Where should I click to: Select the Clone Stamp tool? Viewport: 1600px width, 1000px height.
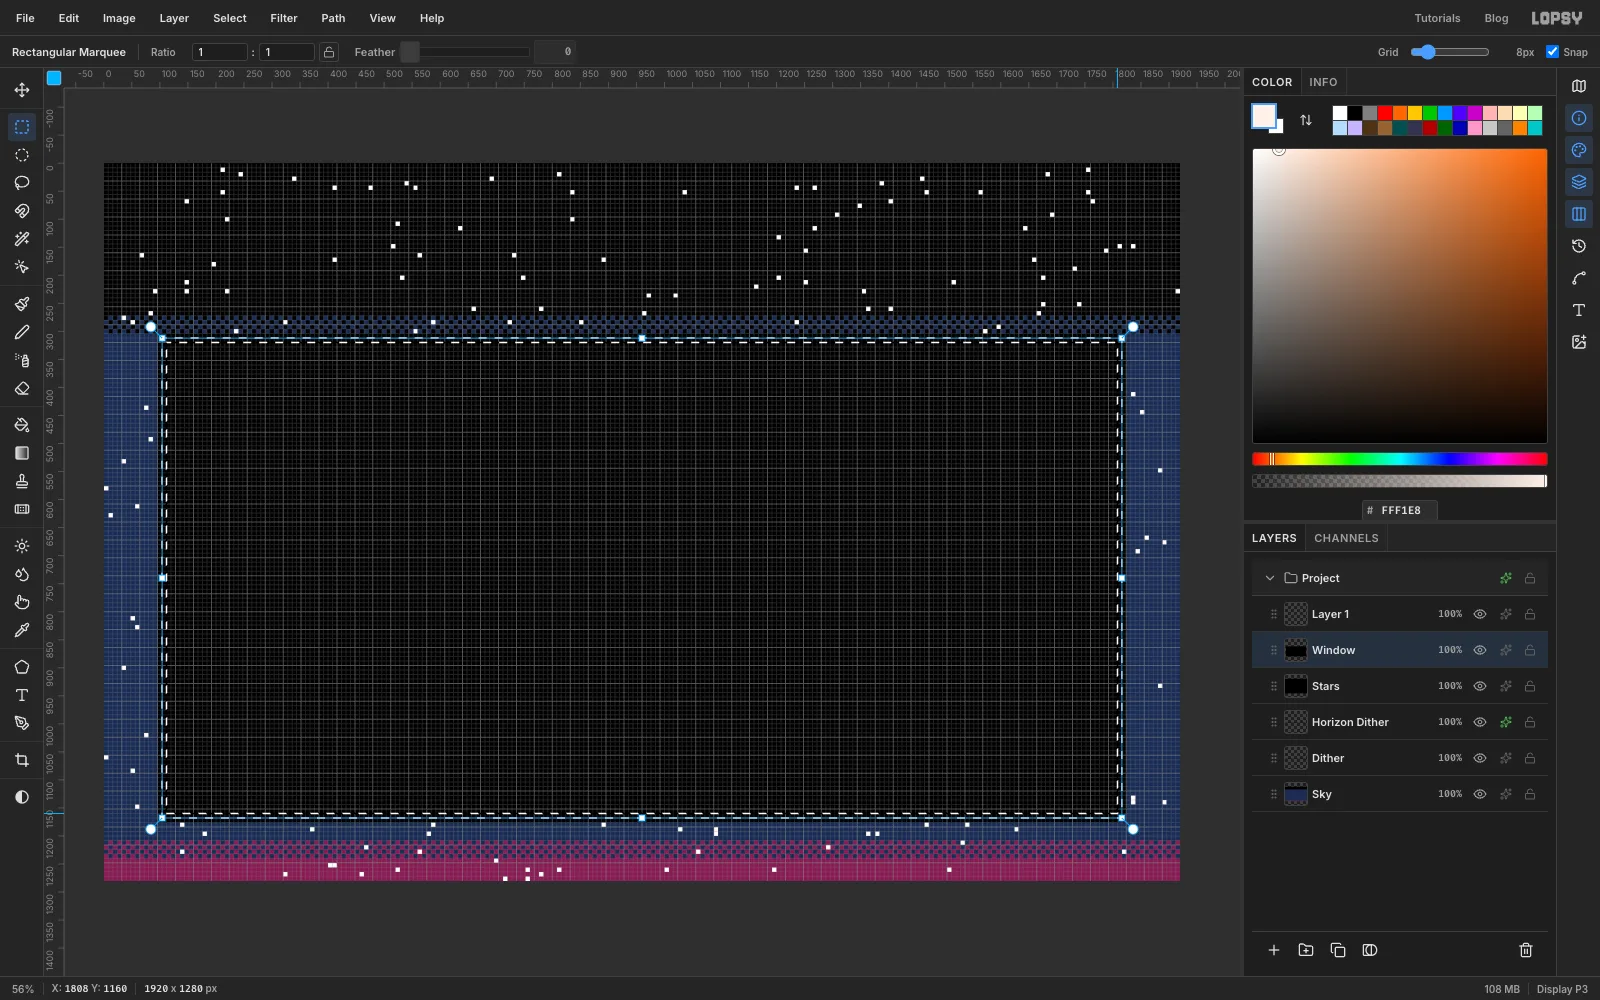click(x=22, y=481)
